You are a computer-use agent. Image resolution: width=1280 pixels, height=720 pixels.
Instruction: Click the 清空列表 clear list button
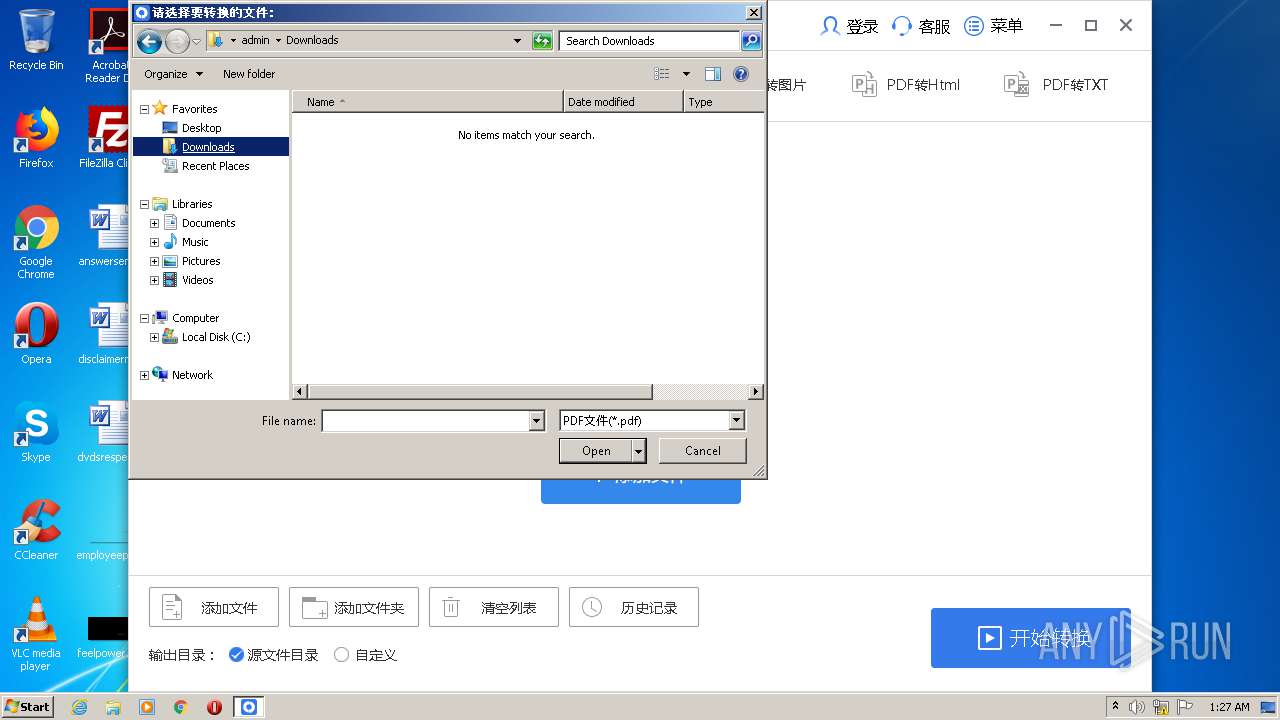[494, 607]
